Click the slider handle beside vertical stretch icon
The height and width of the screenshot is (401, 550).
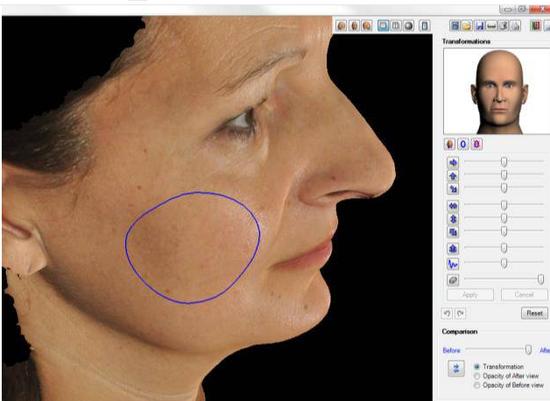click(504, 218)
